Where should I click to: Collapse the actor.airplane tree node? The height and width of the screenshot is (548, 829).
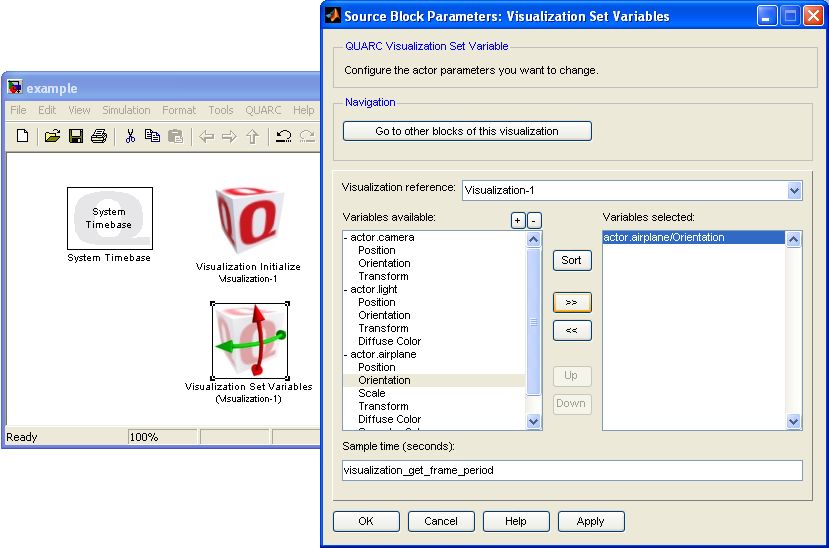345,355
